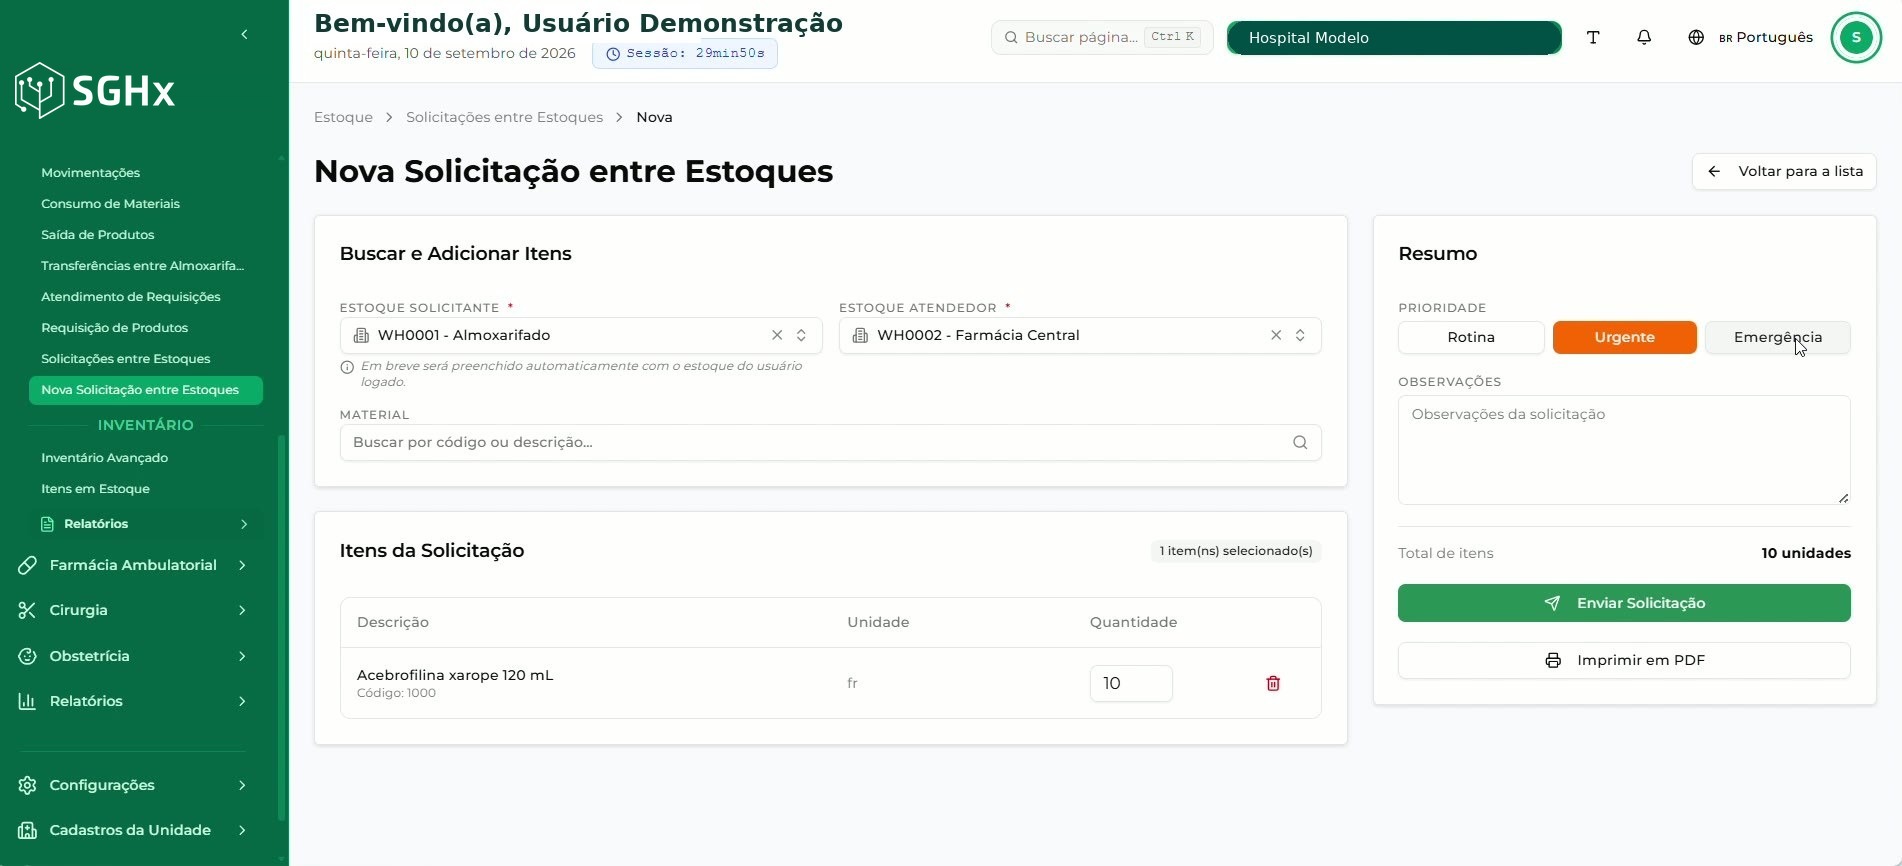Select Urgente priority

tap(1624, 337)
